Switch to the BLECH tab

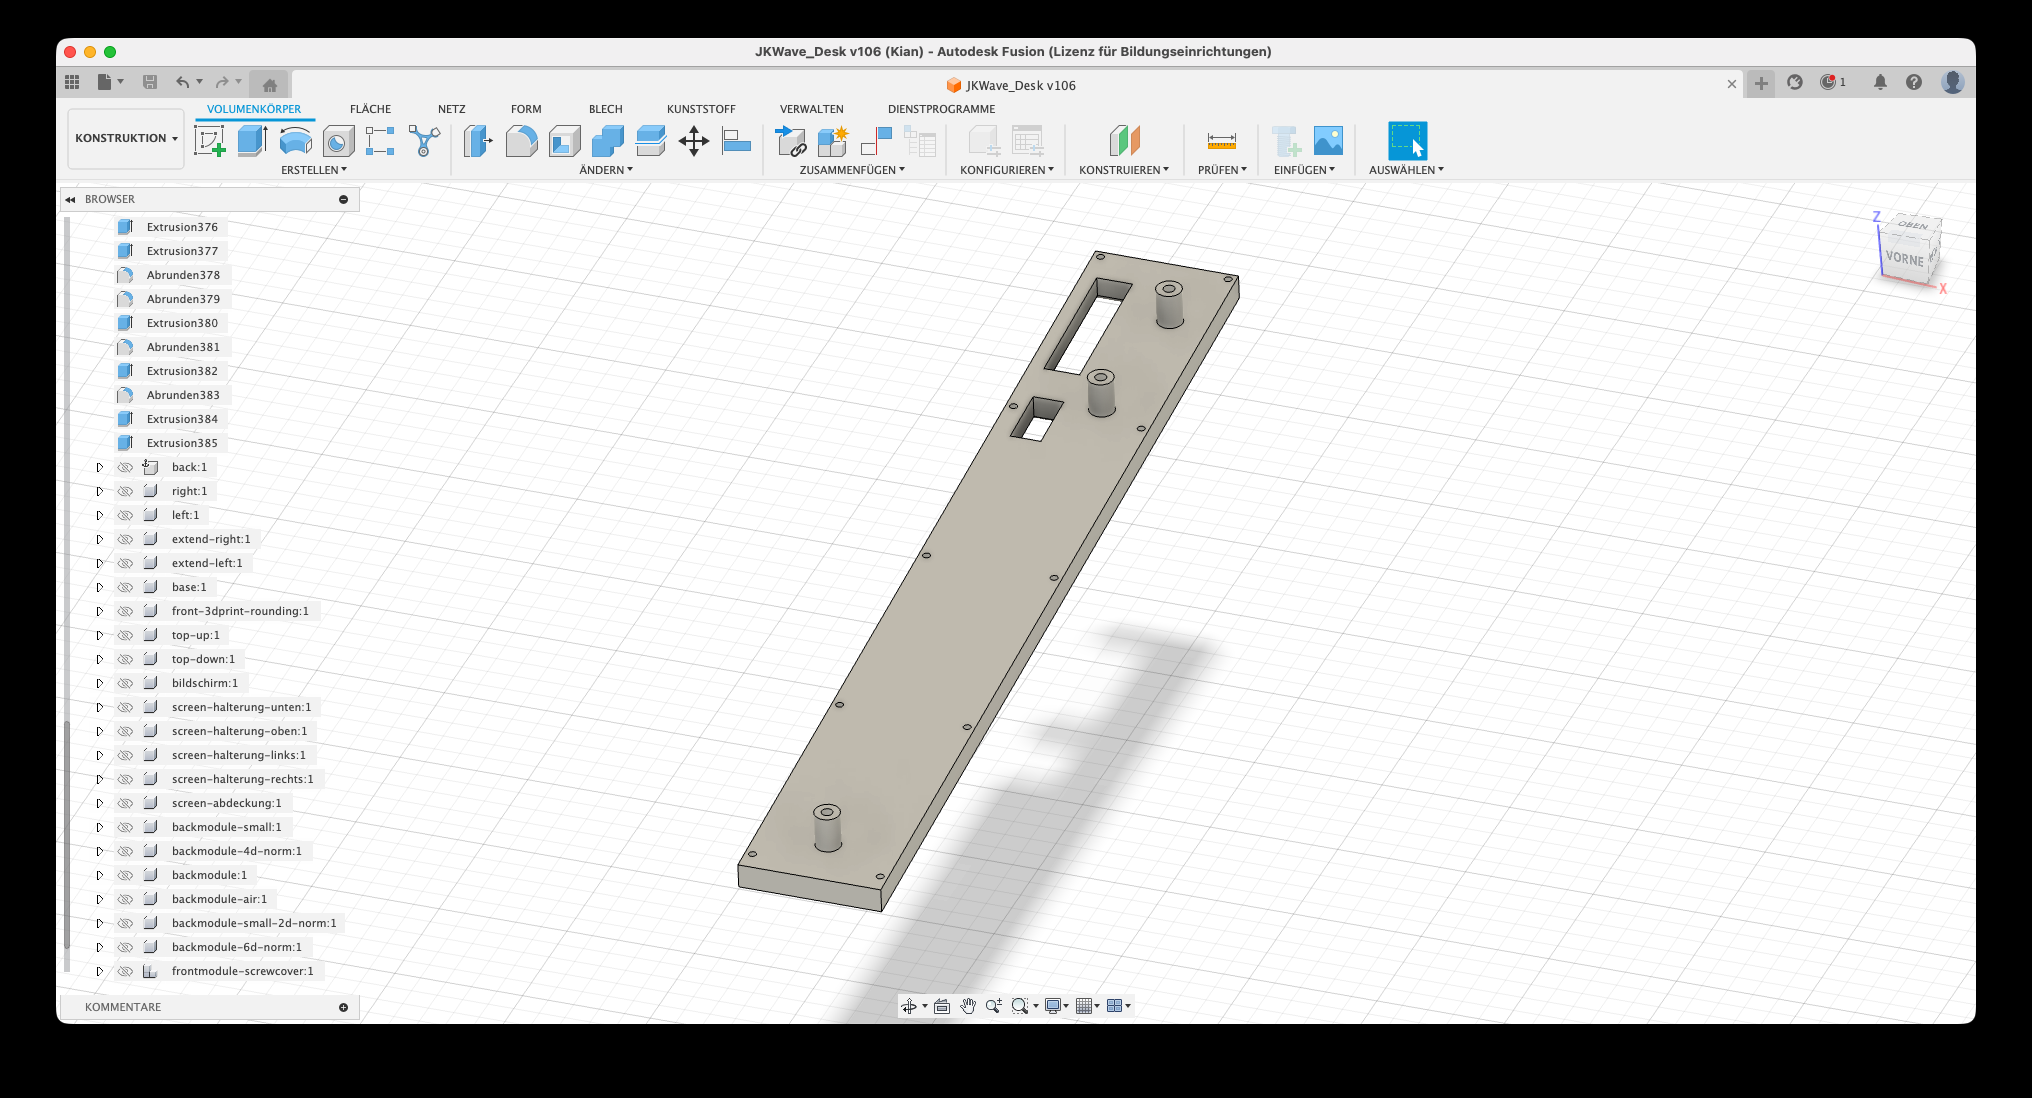pos(605,109)
